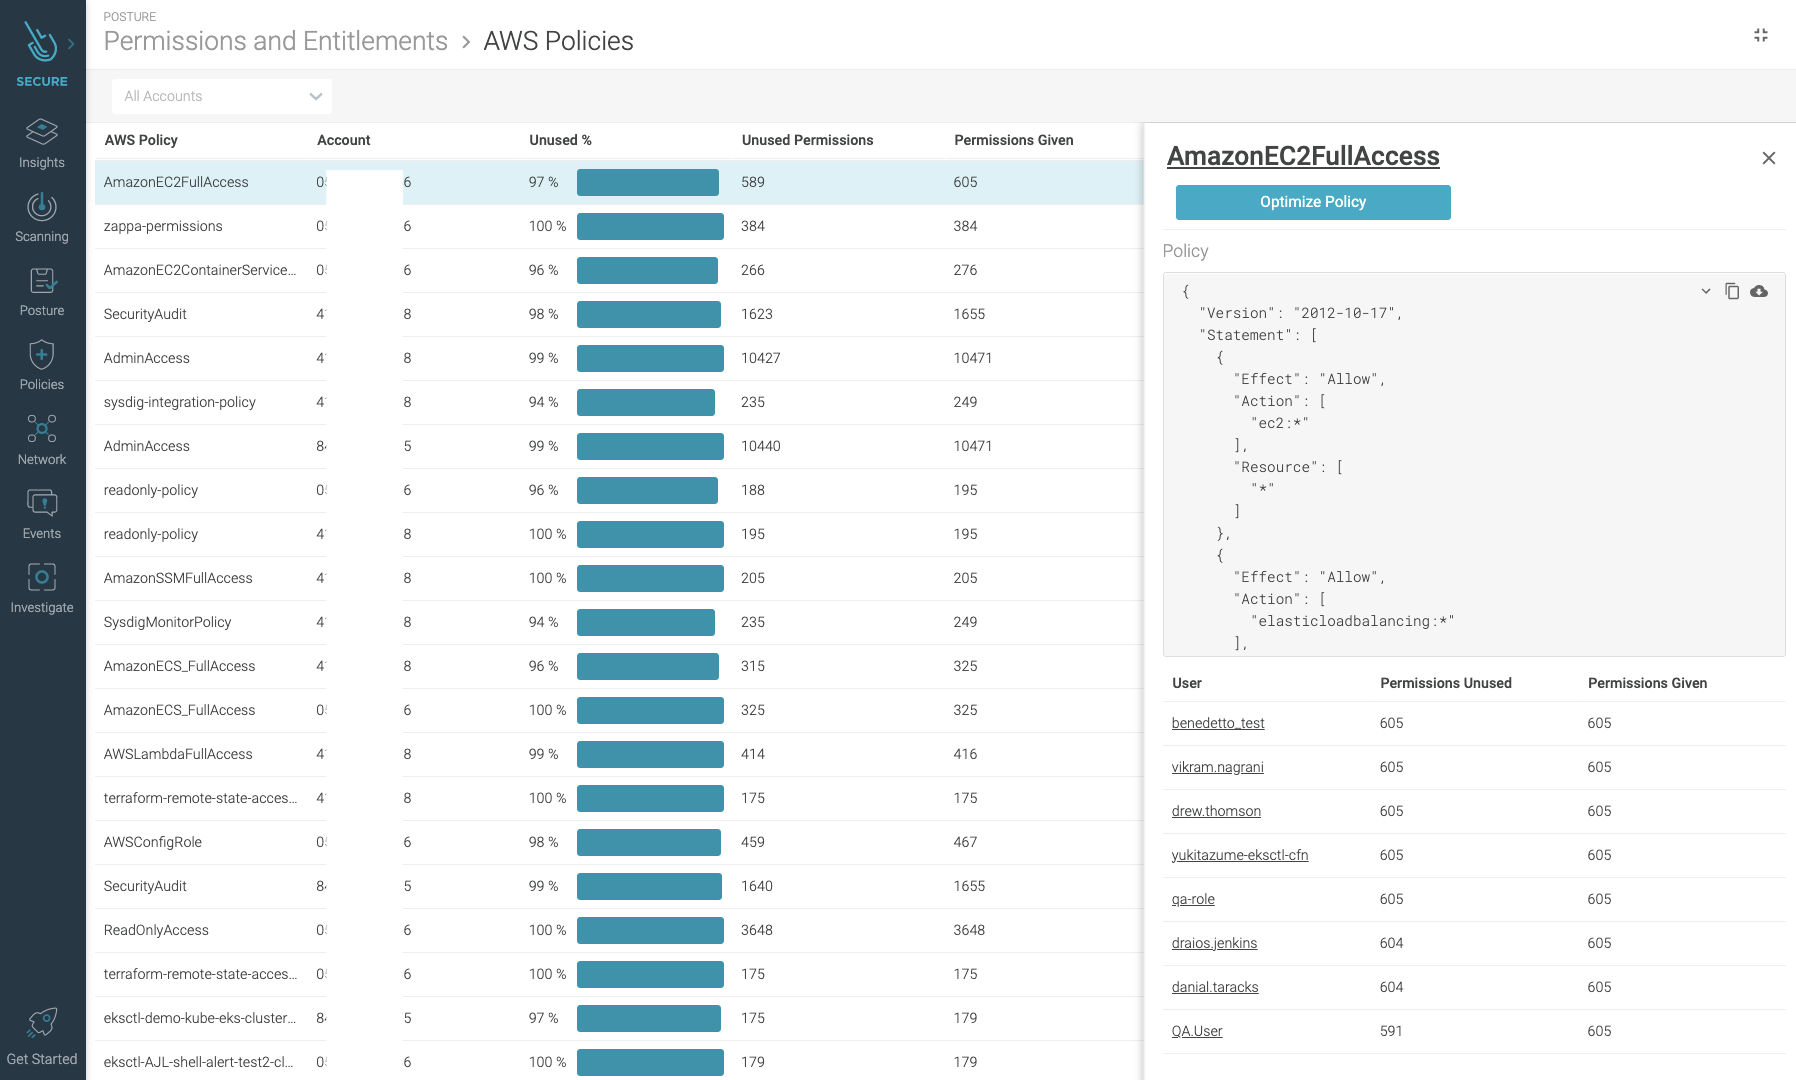Select the eksctl-demo-kube-eks-cluster row
The image size is (1796, 1080).
pyautogui.click(x=619, y=1018)
